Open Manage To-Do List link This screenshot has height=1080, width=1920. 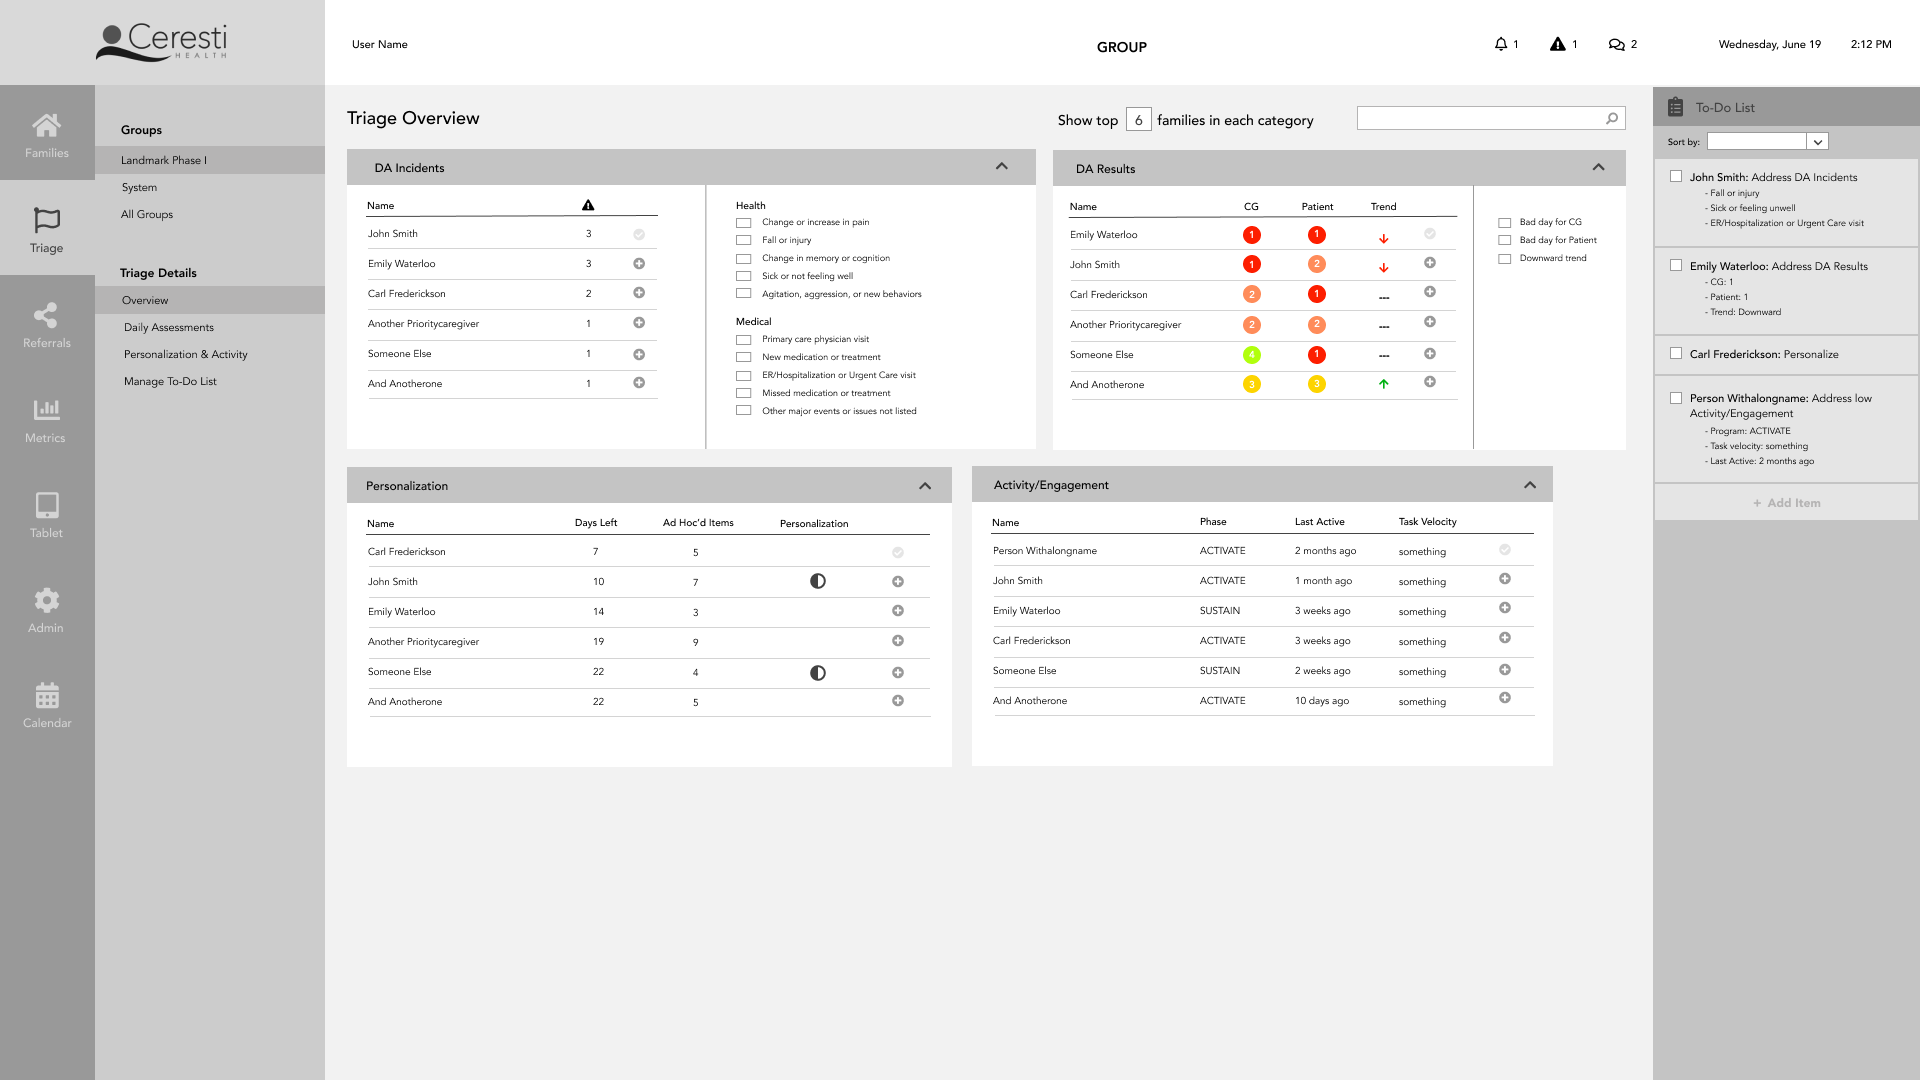click(170, 382)
